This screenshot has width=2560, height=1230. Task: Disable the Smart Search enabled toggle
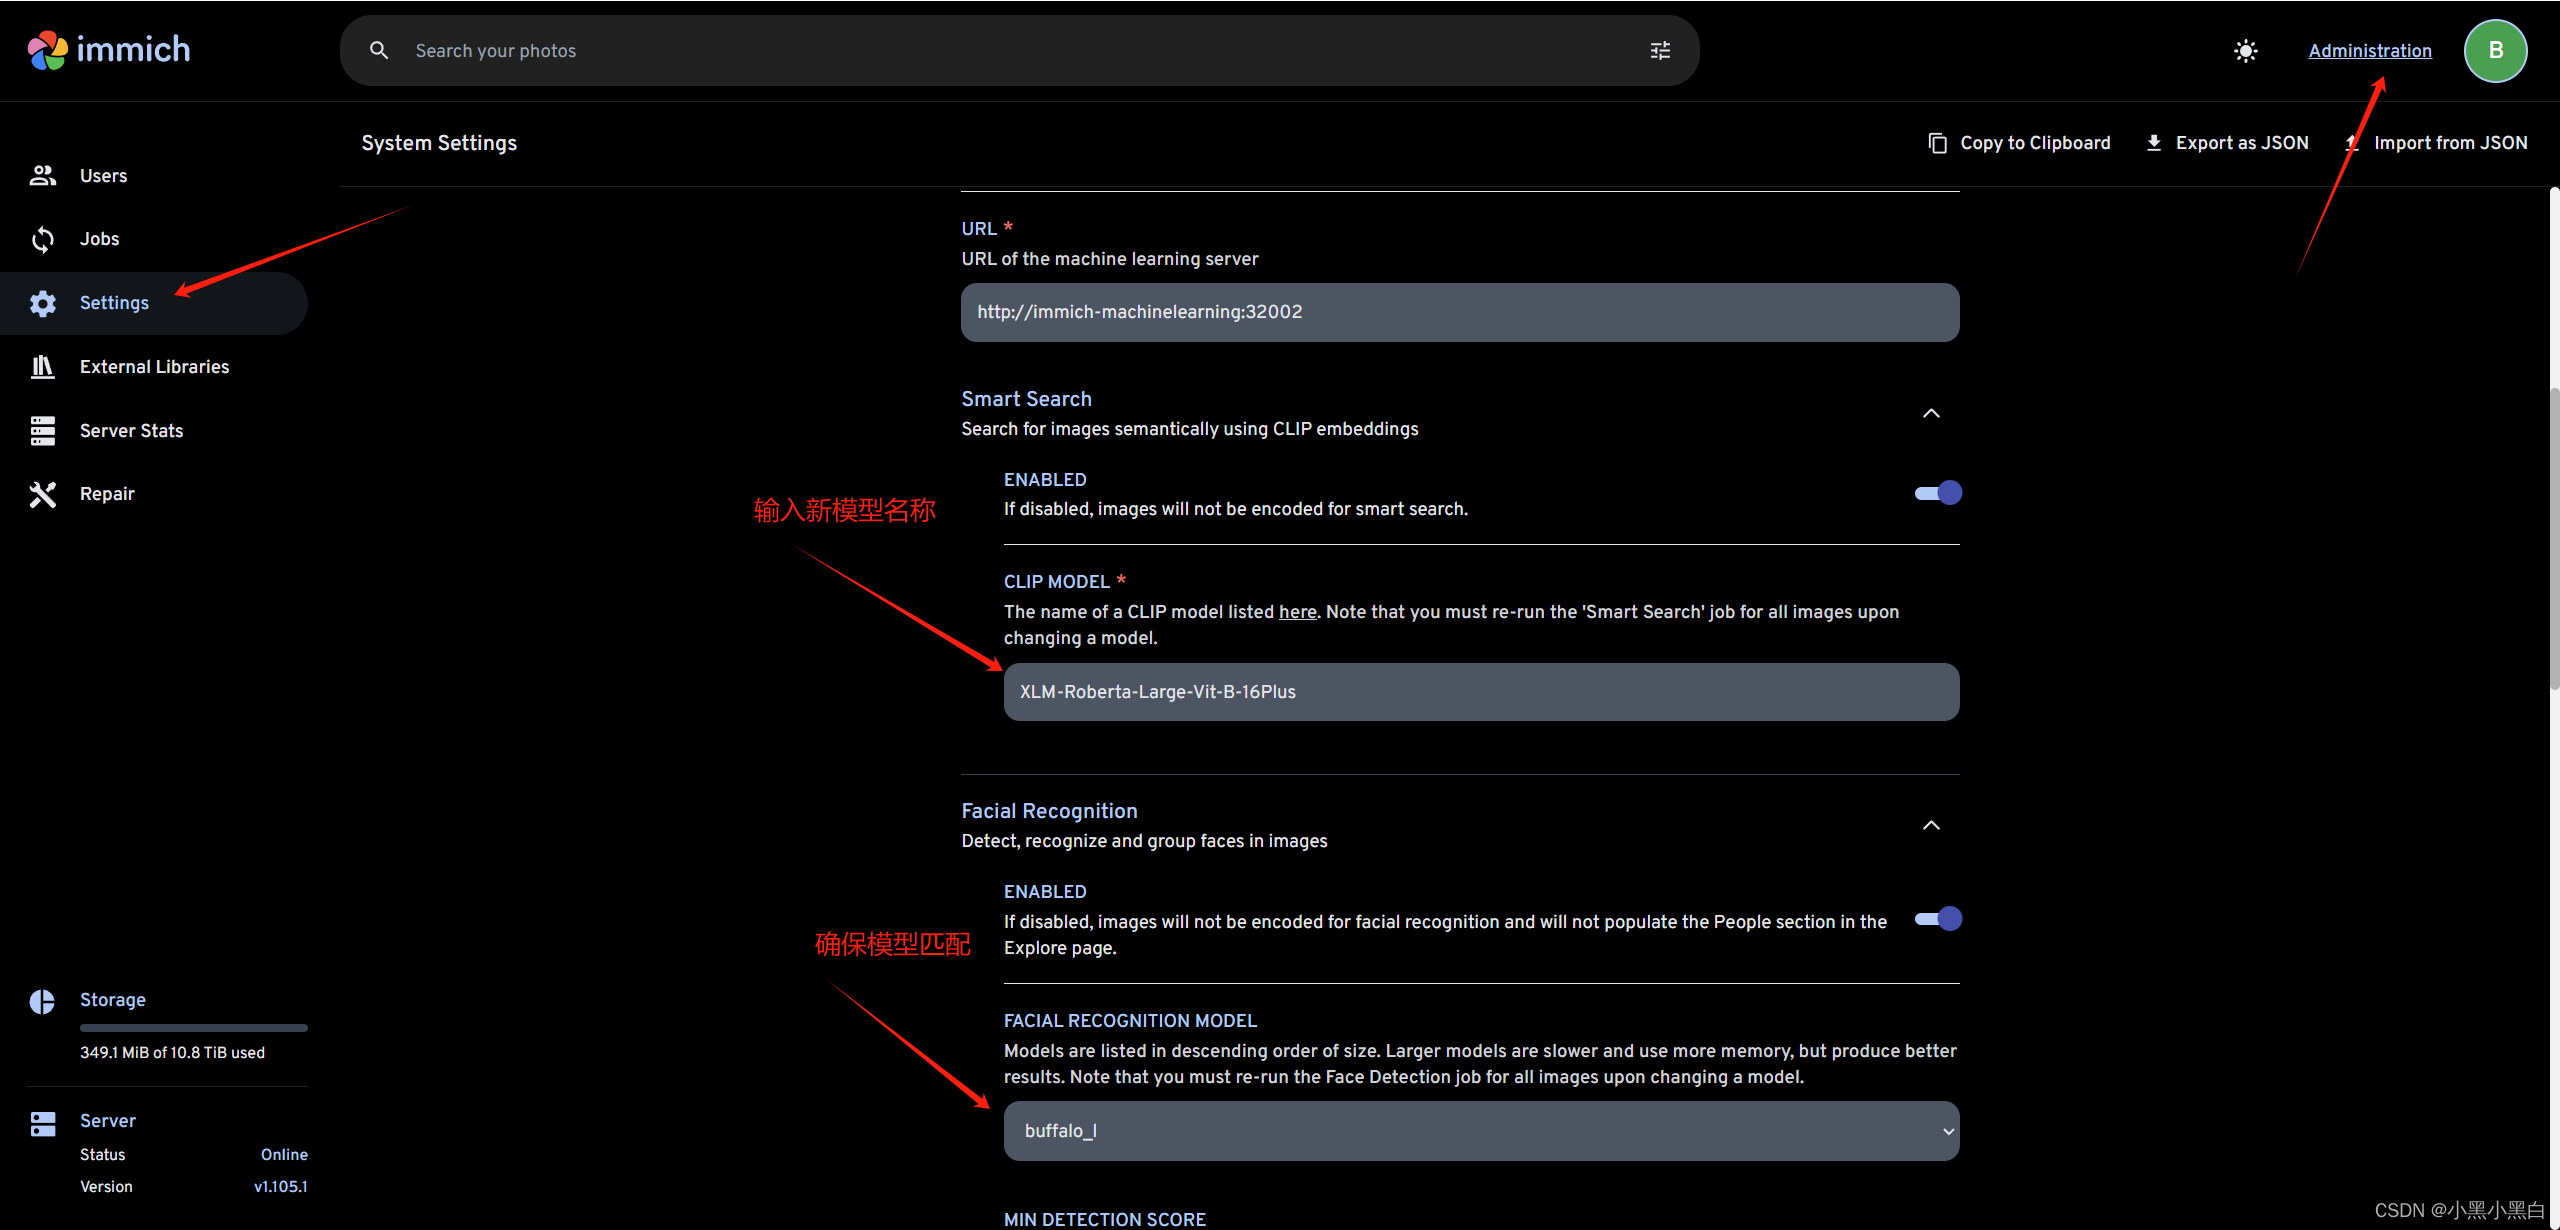(1937, 493)
